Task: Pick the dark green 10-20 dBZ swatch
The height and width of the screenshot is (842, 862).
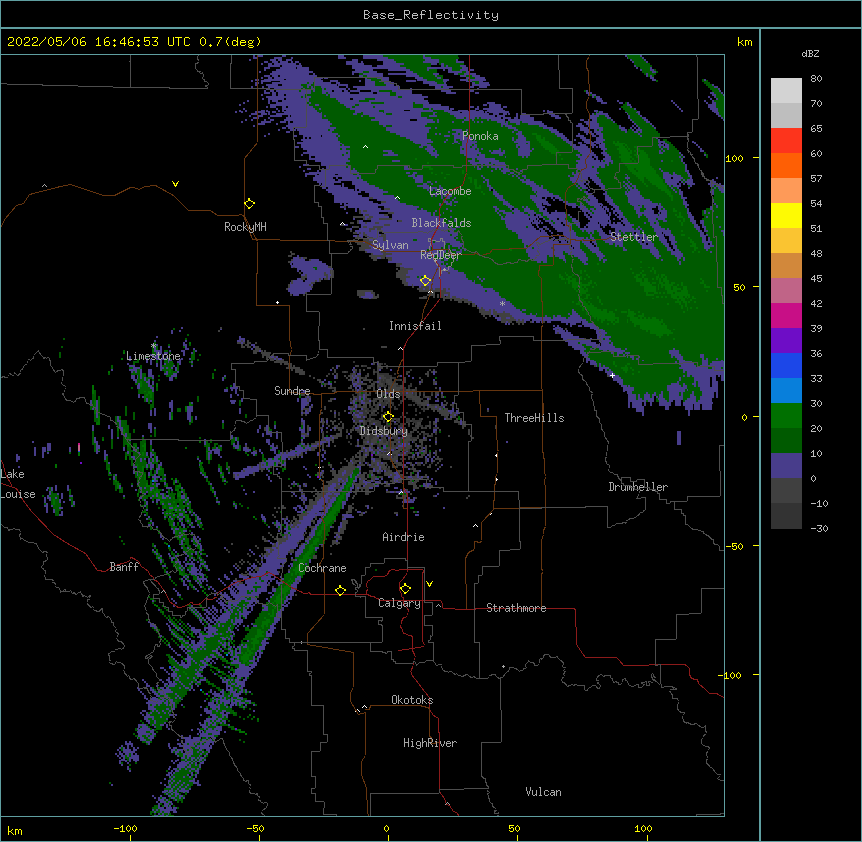Action: (786, 440)
